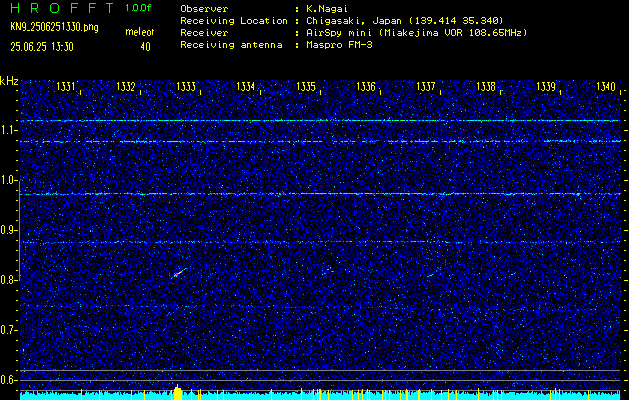Select the 1331 time marker
Viewport: 629px width, 400px height.
pos(65,87)
